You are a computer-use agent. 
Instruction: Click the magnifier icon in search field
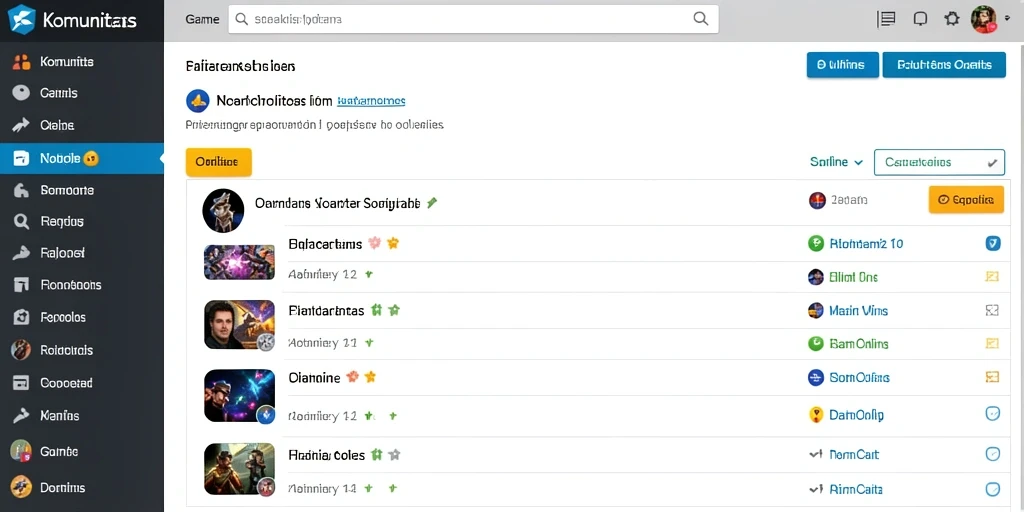701,19
